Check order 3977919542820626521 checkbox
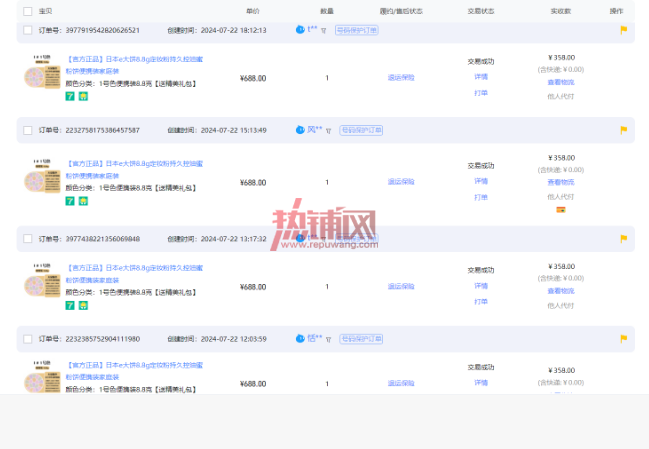The image size is (649, 449). [28, 30]
